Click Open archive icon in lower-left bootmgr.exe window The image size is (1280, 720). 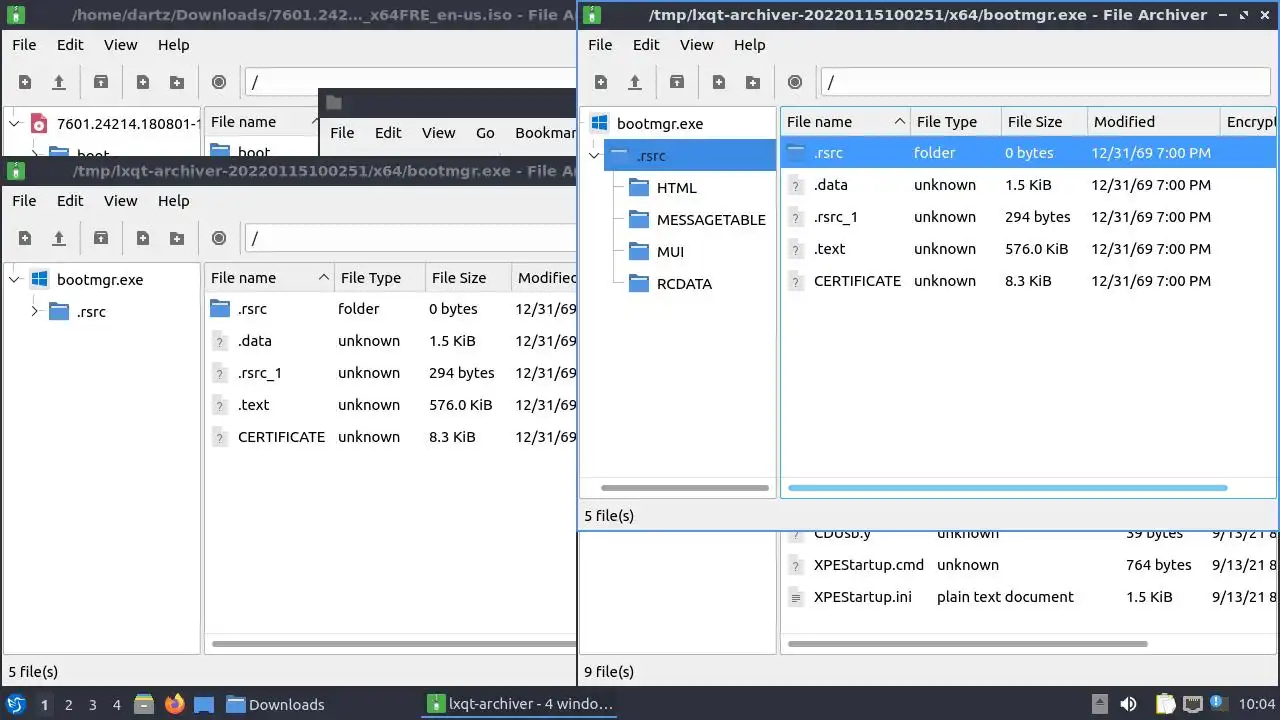58,238
